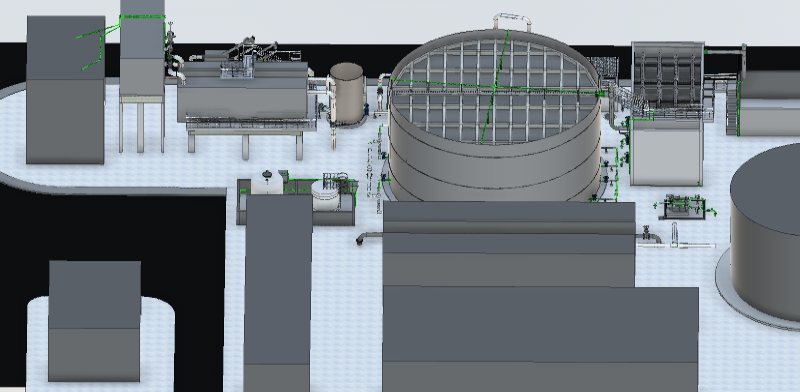Select the light gray box tank below the screen

pos(666,152)
